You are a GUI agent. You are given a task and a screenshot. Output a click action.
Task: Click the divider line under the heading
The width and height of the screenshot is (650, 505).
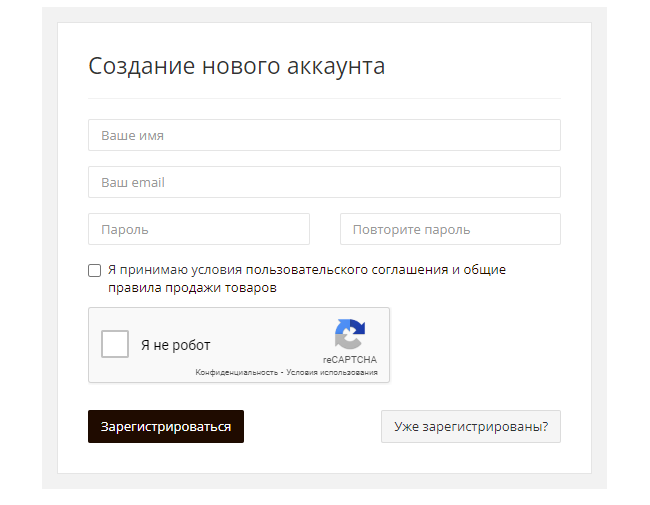click(x=324, y=99)
